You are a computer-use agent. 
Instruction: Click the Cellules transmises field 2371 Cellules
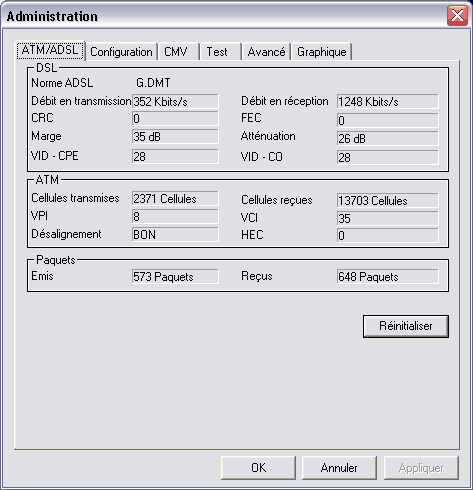(x=175, y=199)
